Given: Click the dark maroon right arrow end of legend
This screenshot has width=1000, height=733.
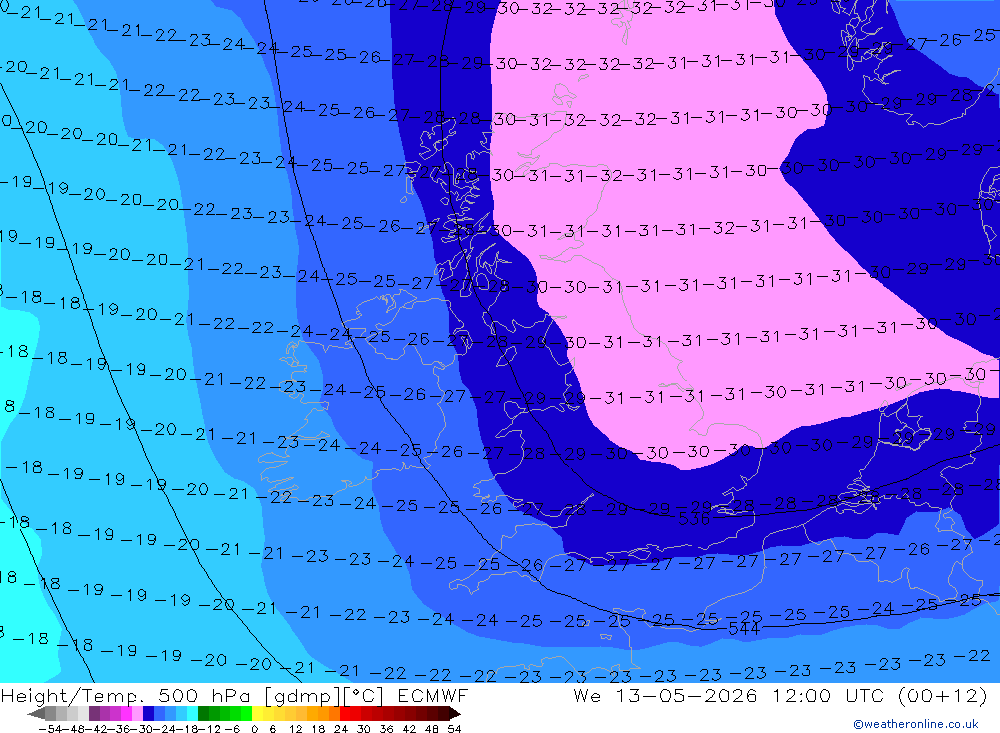Looking at the screenshot, I should point(455,714).
